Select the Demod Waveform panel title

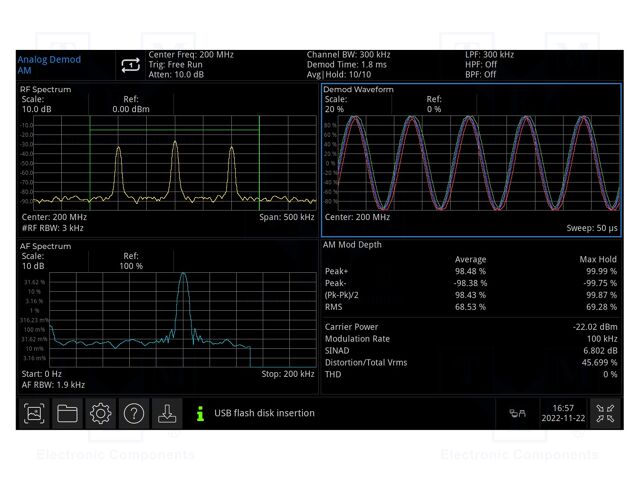click(x=359, y=89)
